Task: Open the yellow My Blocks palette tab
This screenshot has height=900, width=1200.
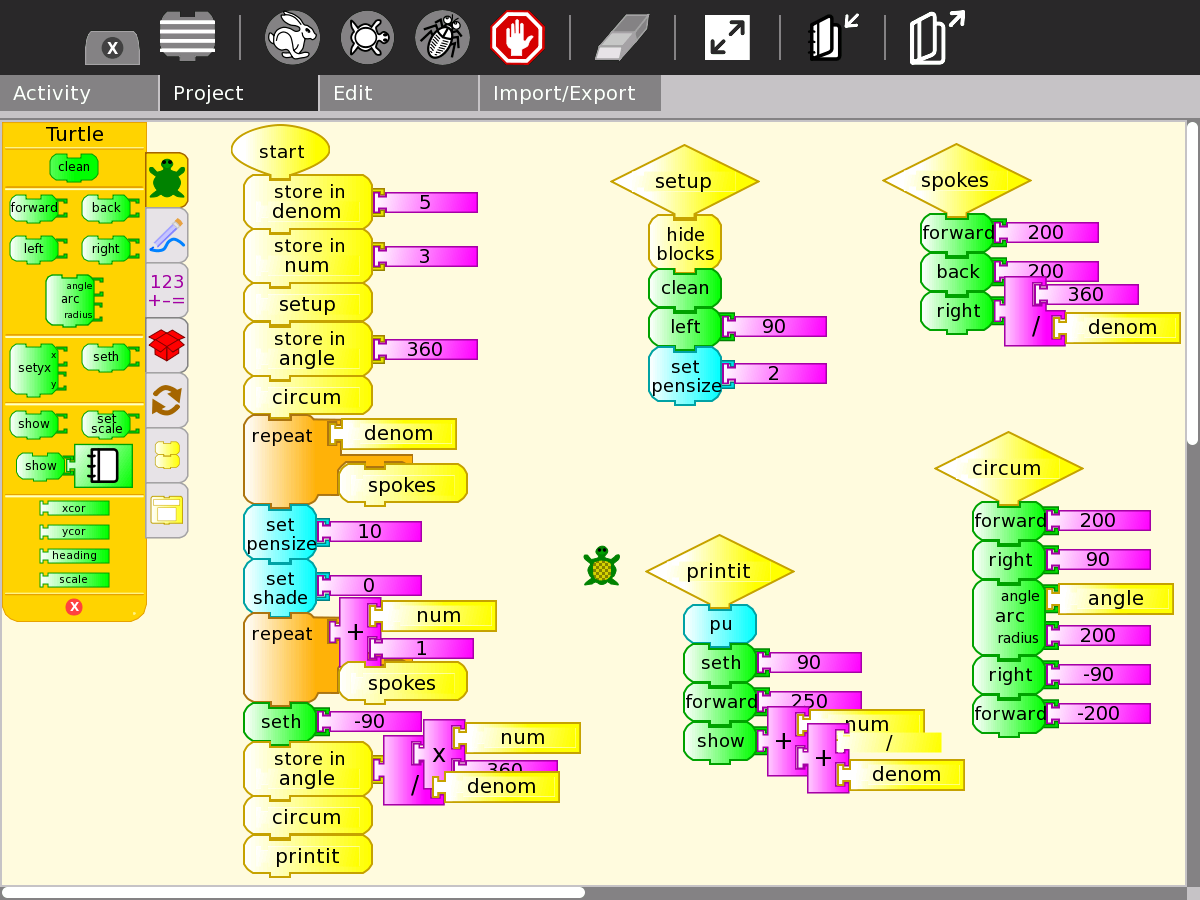Action: (x=167, y=455)
